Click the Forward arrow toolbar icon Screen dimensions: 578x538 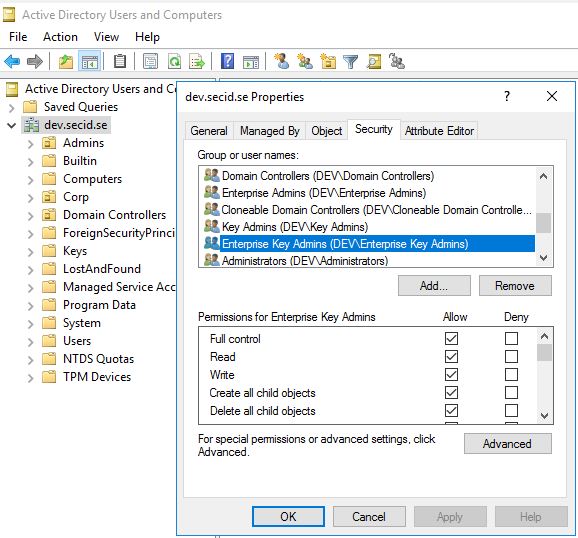pyautogui.click(x=35, y=61)
